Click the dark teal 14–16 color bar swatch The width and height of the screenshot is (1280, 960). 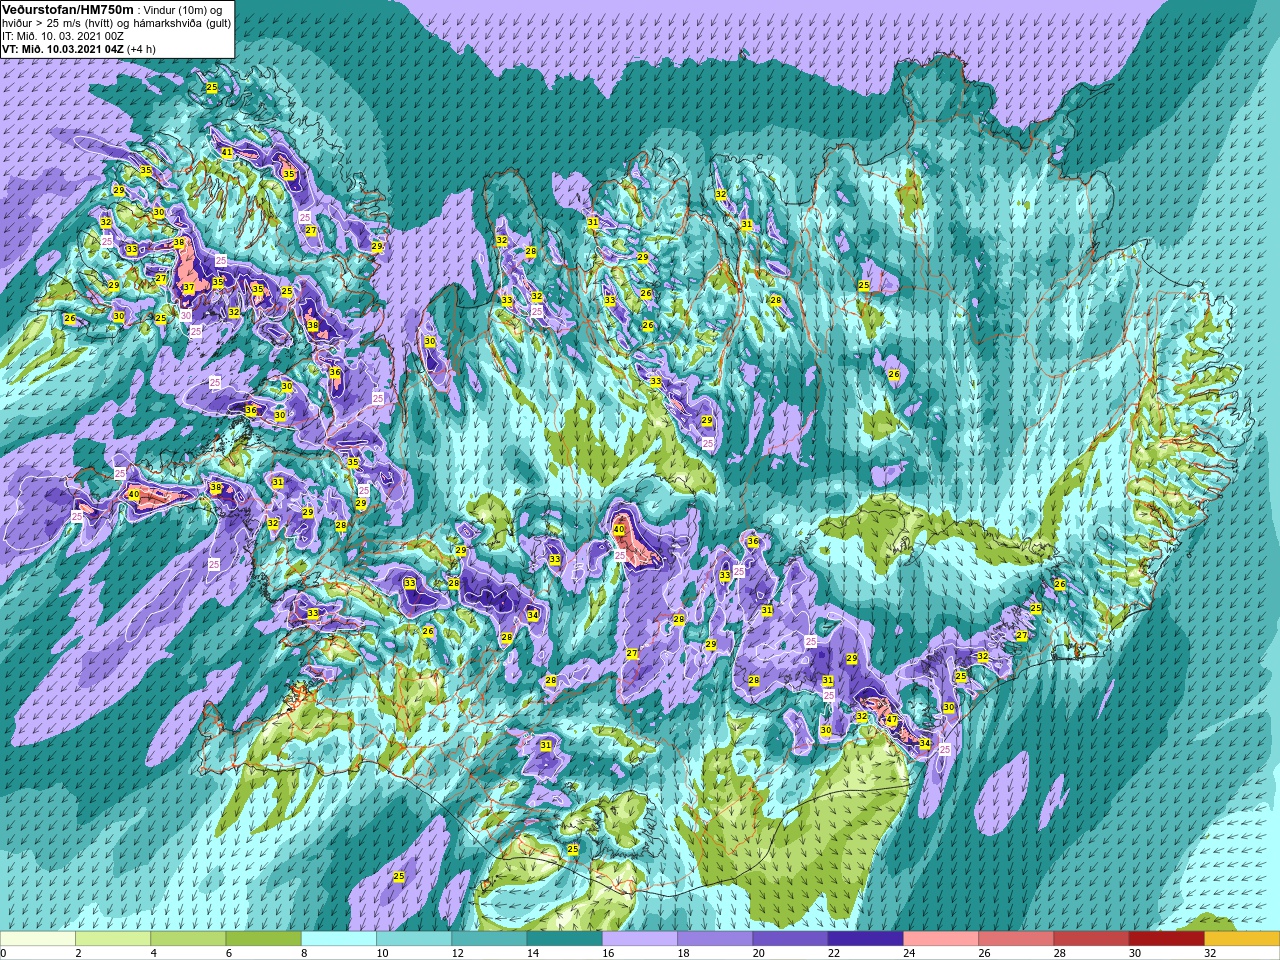point(564,939)
